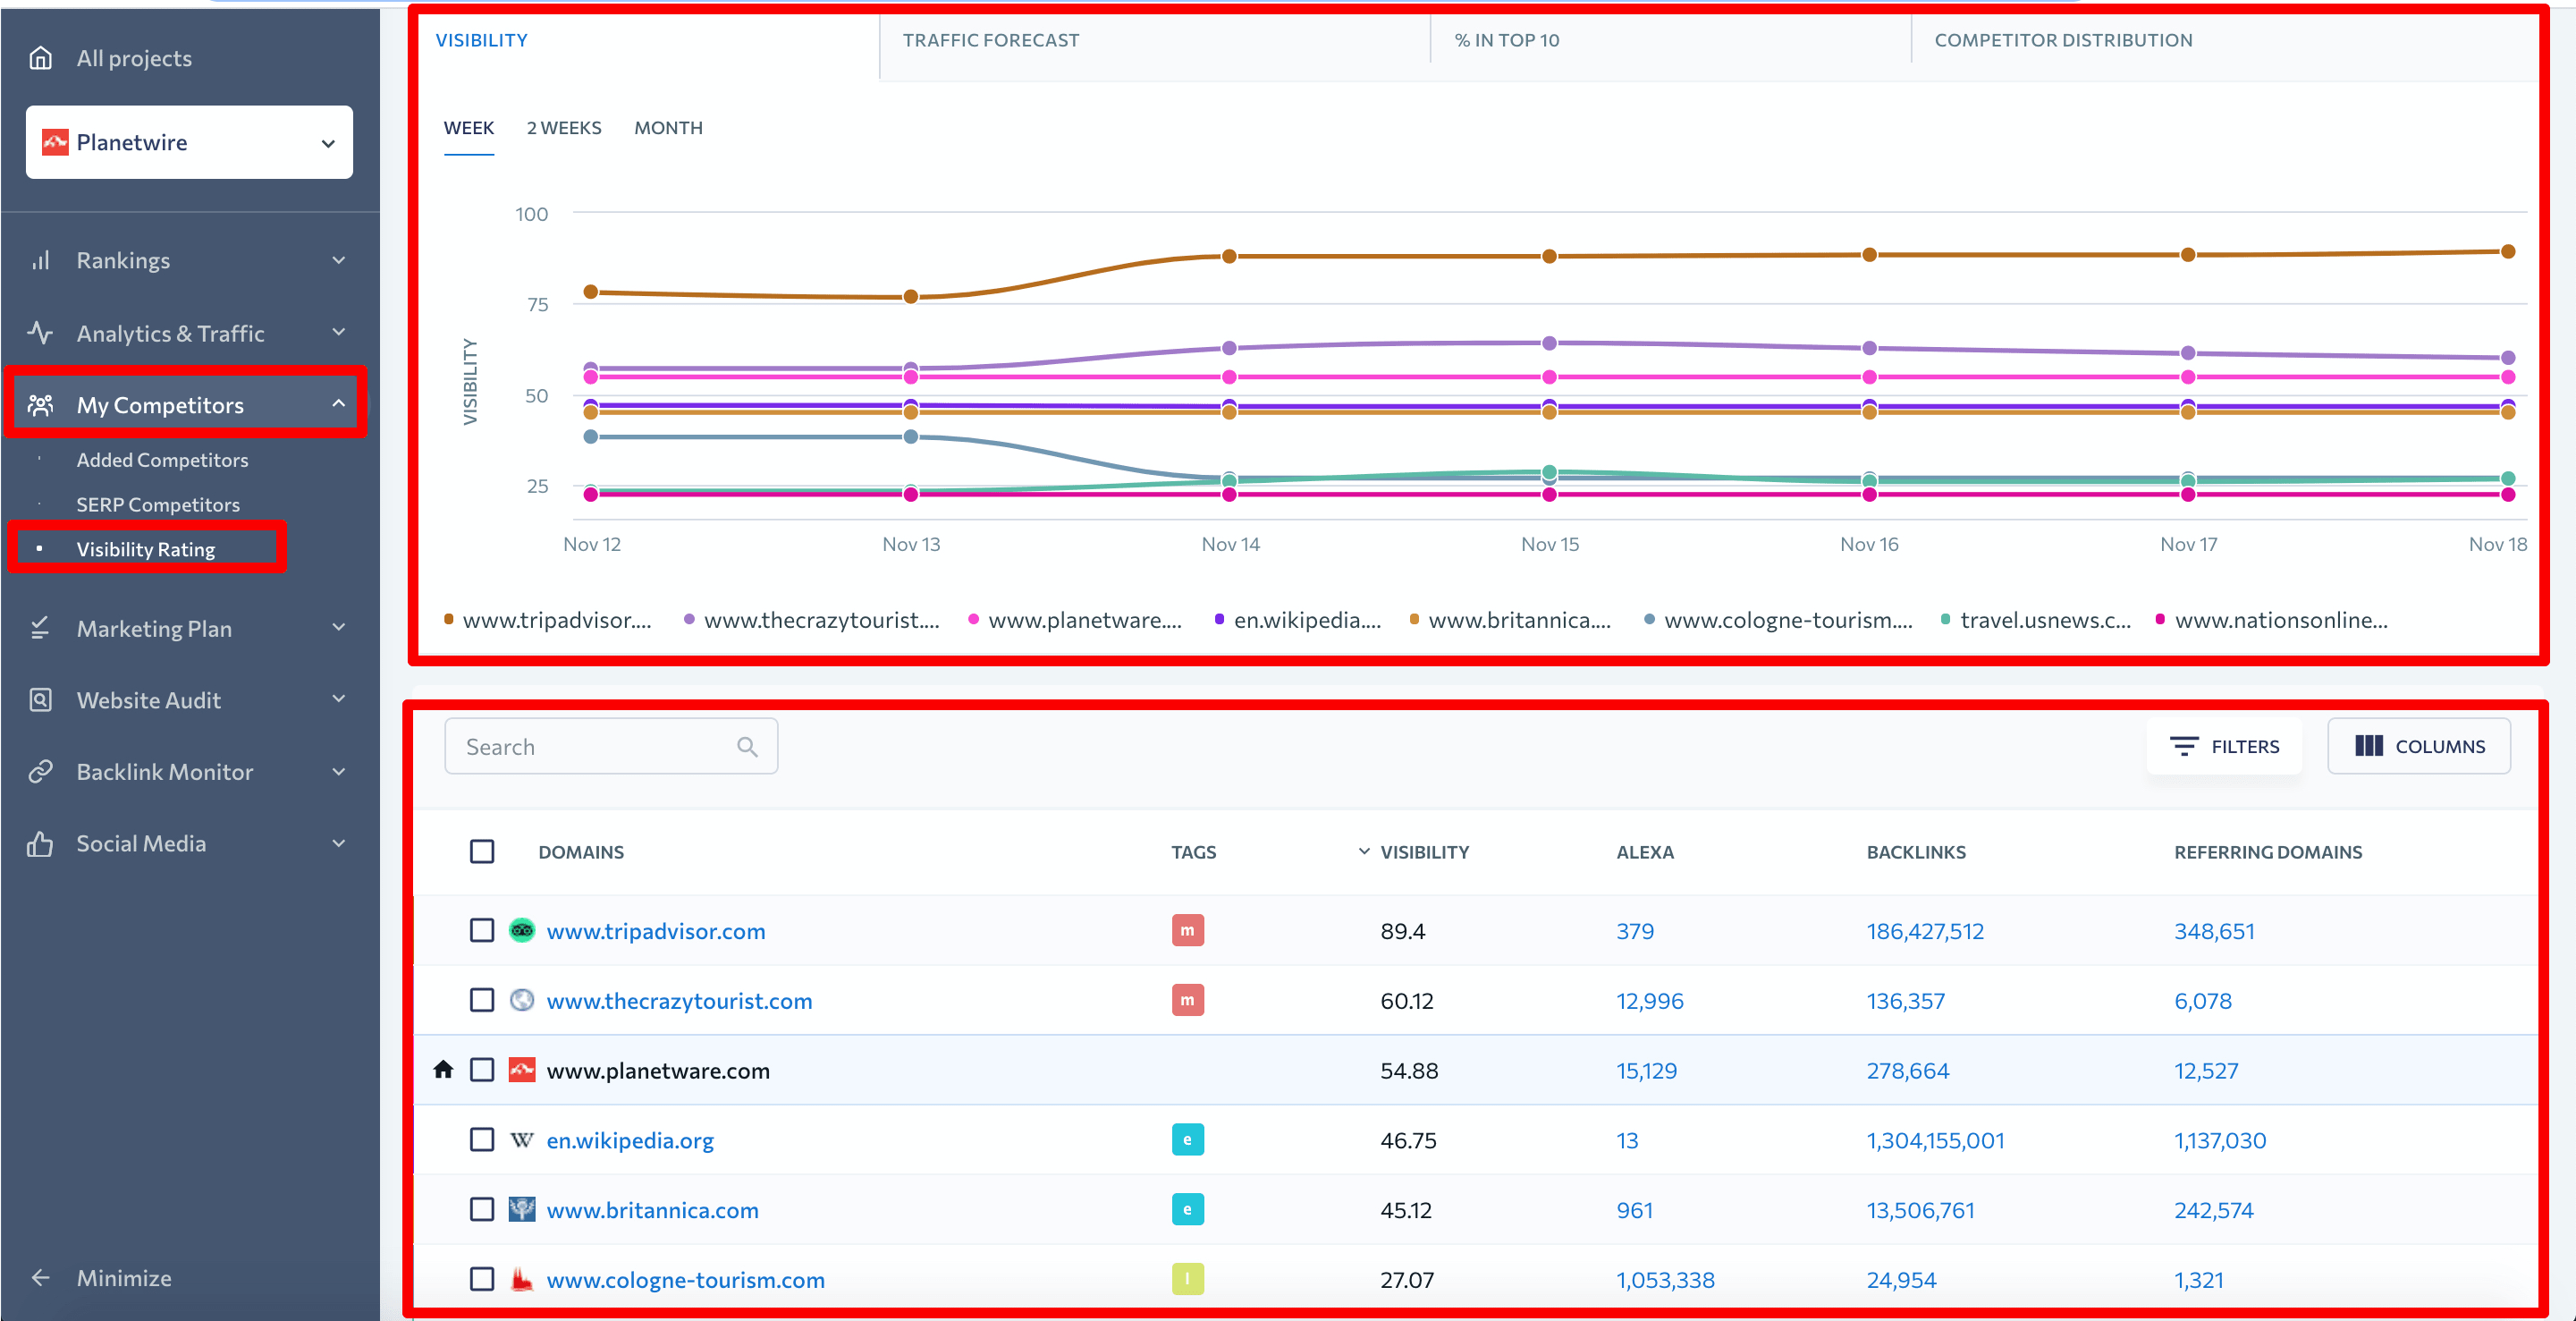The height and width of the screenshot is (1321, 2576).
Task: Open the www.tripadvisor.com link
Action: coord(656,931)
